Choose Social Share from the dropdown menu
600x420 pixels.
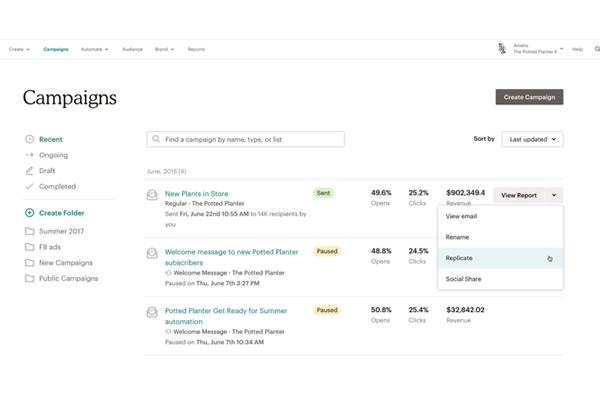coord(501,279)
